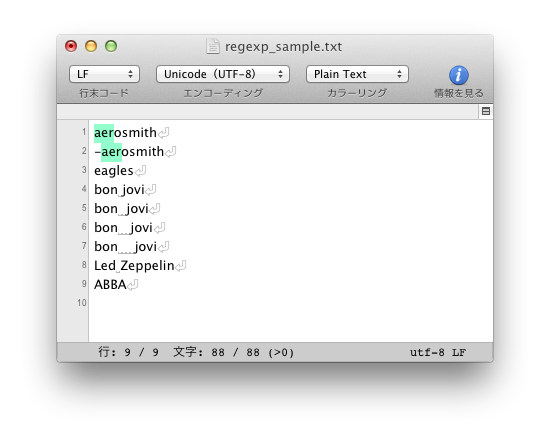Click the split view icon
Viewport: 550px width, 441px height.
click(486, 111)
